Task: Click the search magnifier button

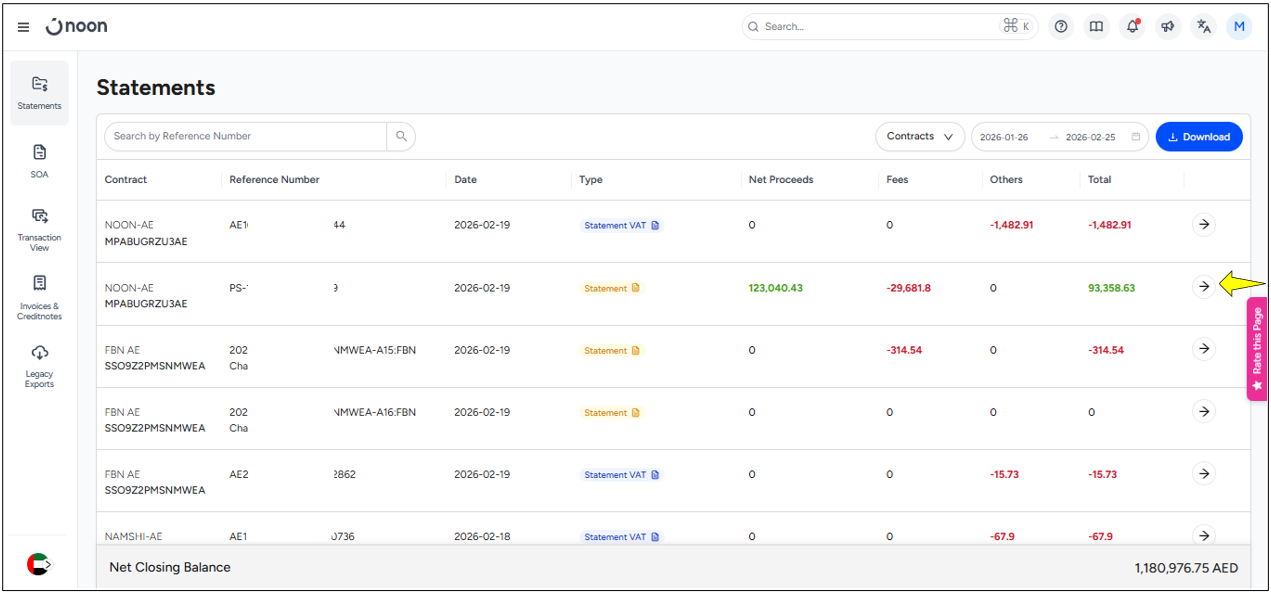Action: point(401,137)
